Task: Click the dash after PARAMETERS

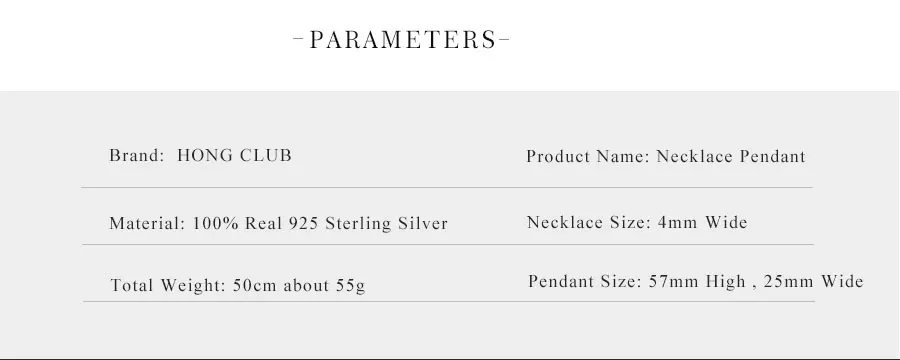Action: click(x=504, y=40)
